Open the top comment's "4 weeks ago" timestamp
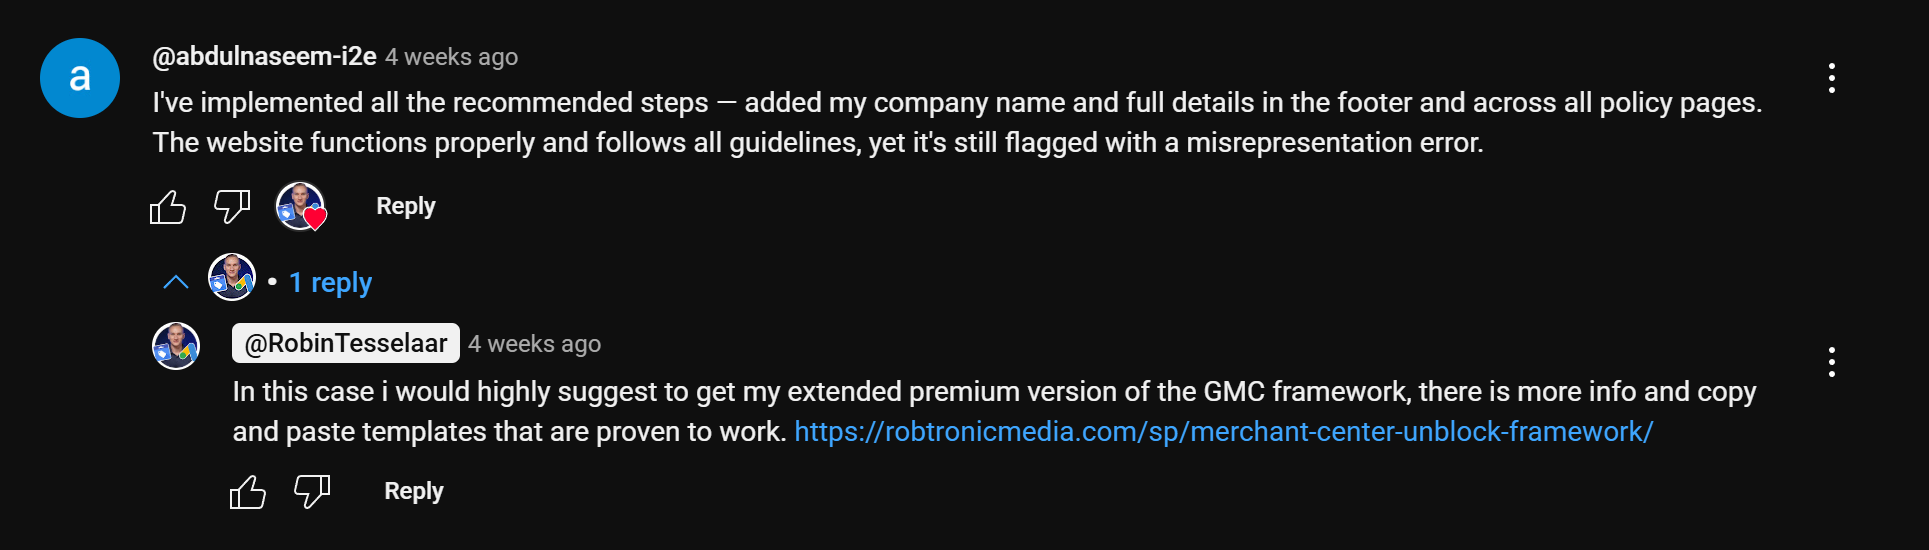The image size is (1929, 550). [452, 57]
